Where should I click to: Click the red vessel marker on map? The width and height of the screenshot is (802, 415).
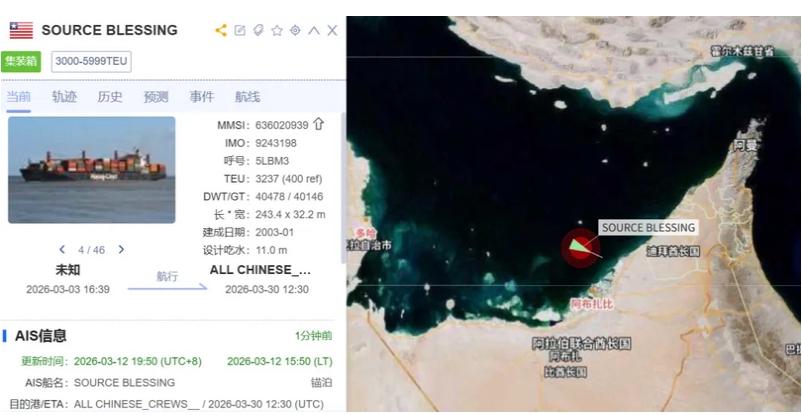[x=581, y=248]
